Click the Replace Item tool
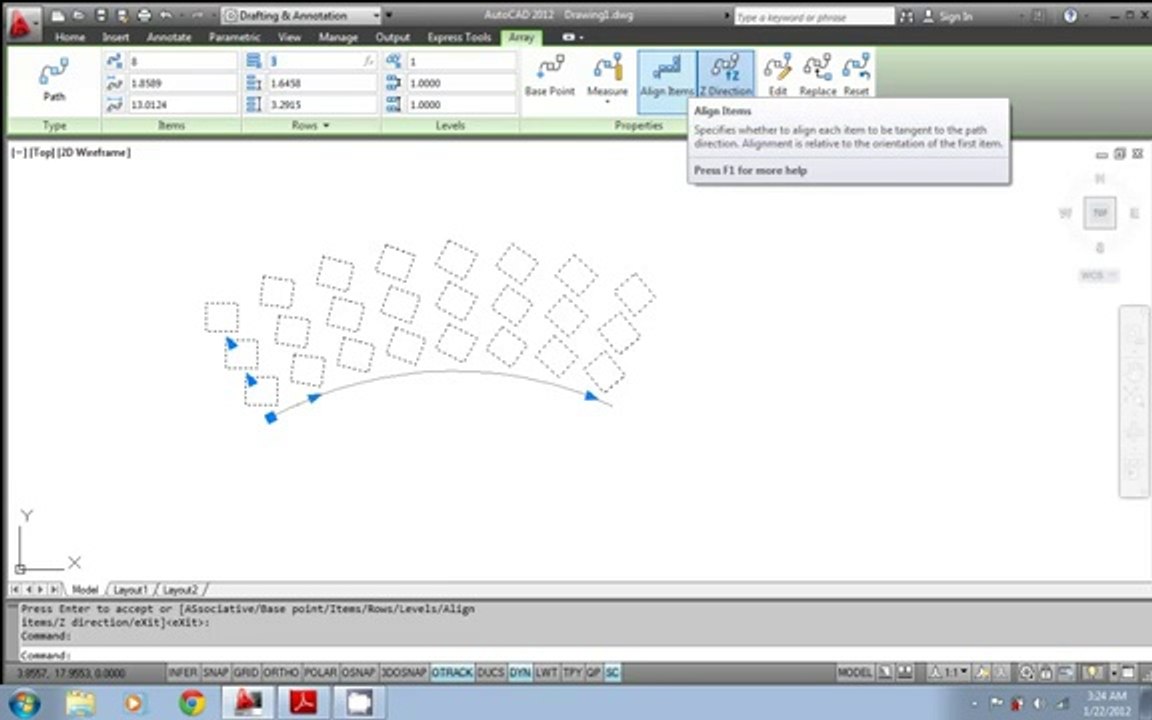The height and width of the screenshot is (720, 1152). (818, 75)
